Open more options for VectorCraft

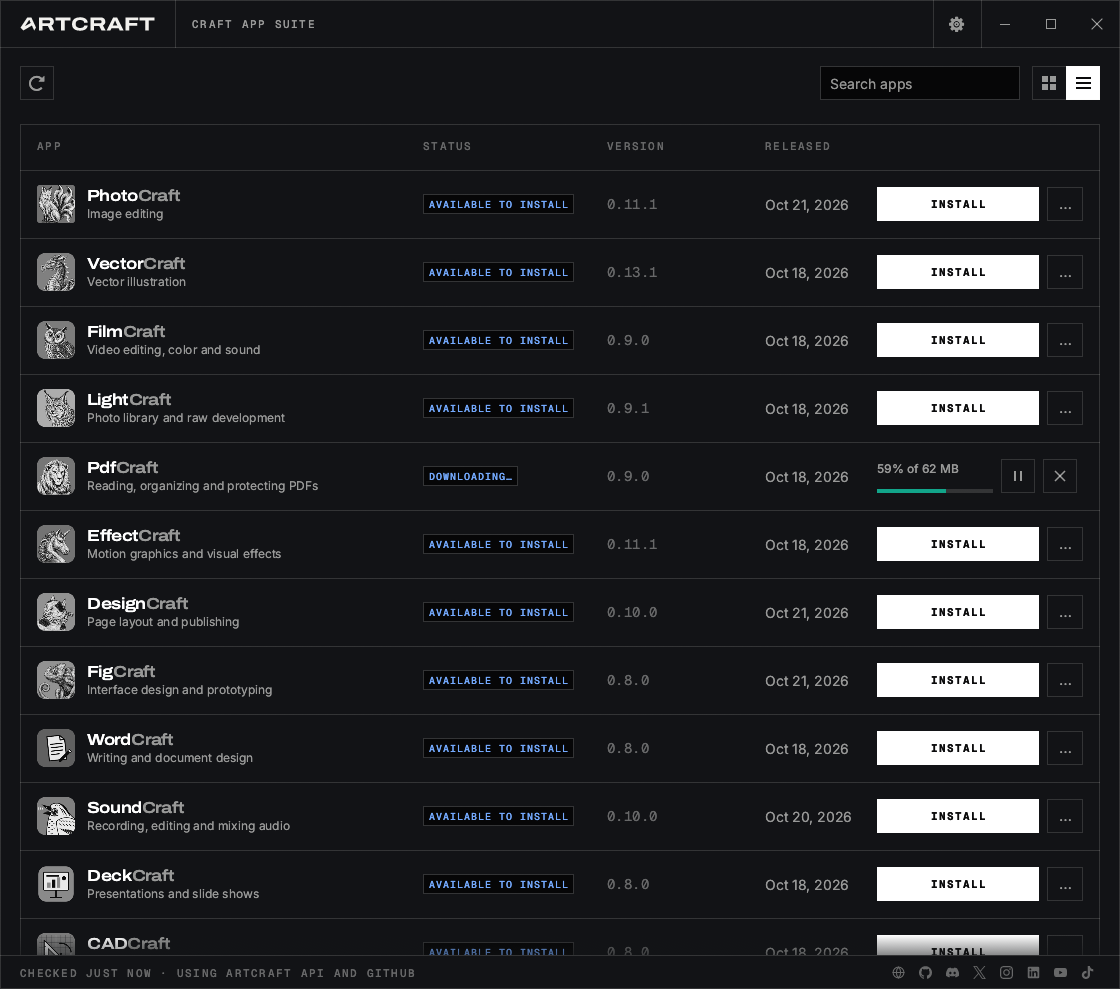click(1065, 272)
